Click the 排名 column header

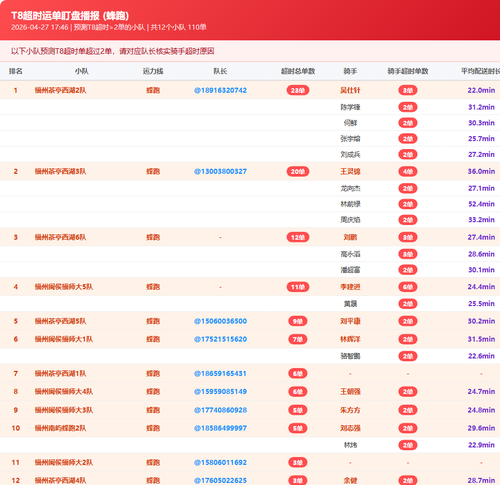click(x=16, y=71)
